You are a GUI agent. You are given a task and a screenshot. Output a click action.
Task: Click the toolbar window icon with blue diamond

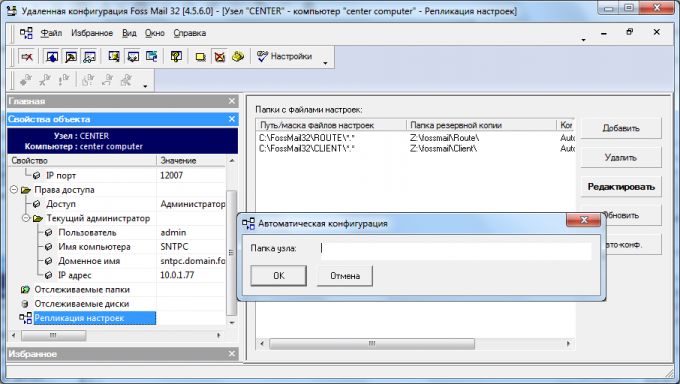click(52, 57)
